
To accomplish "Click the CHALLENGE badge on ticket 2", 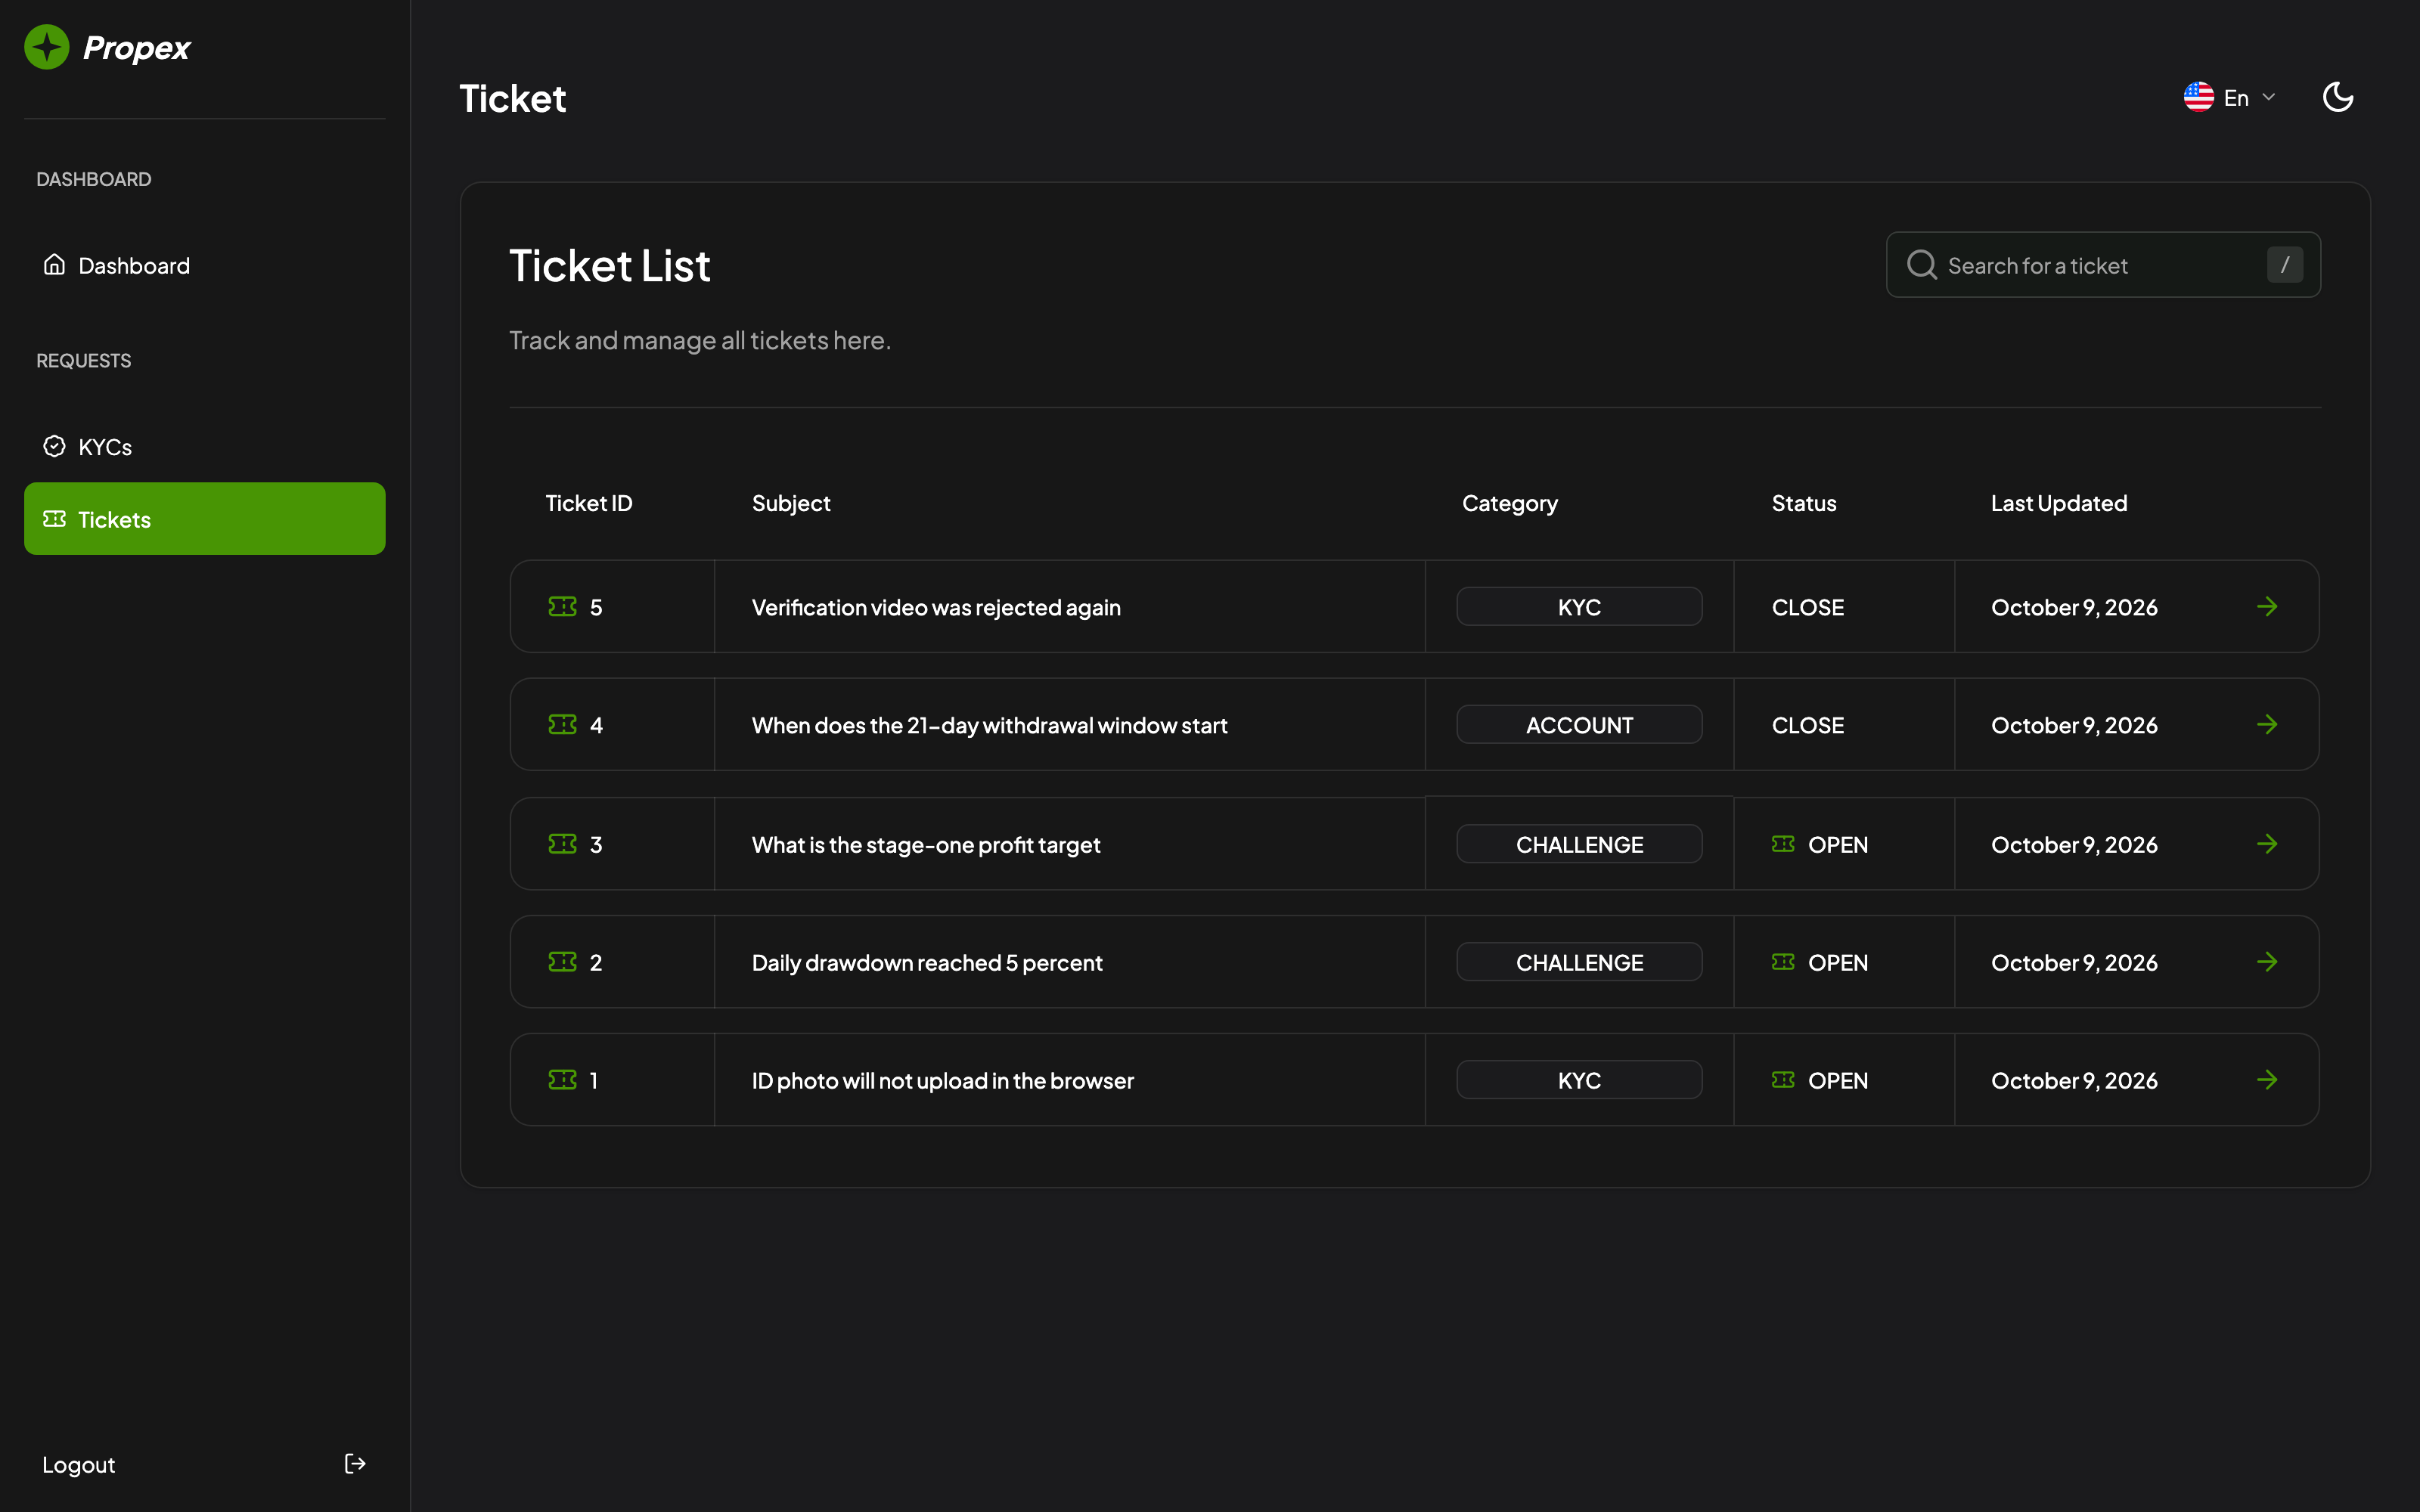I will point(1579,962).
